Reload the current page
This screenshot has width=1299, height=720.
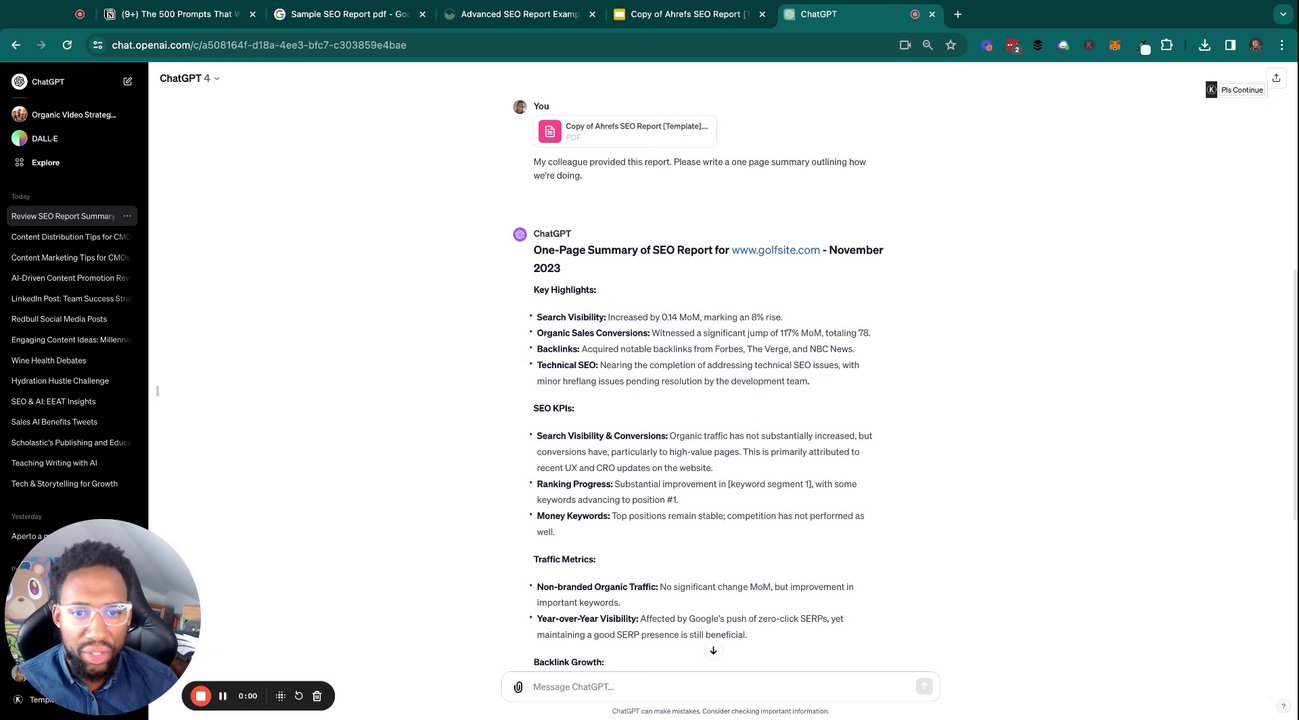coord(67,45)
